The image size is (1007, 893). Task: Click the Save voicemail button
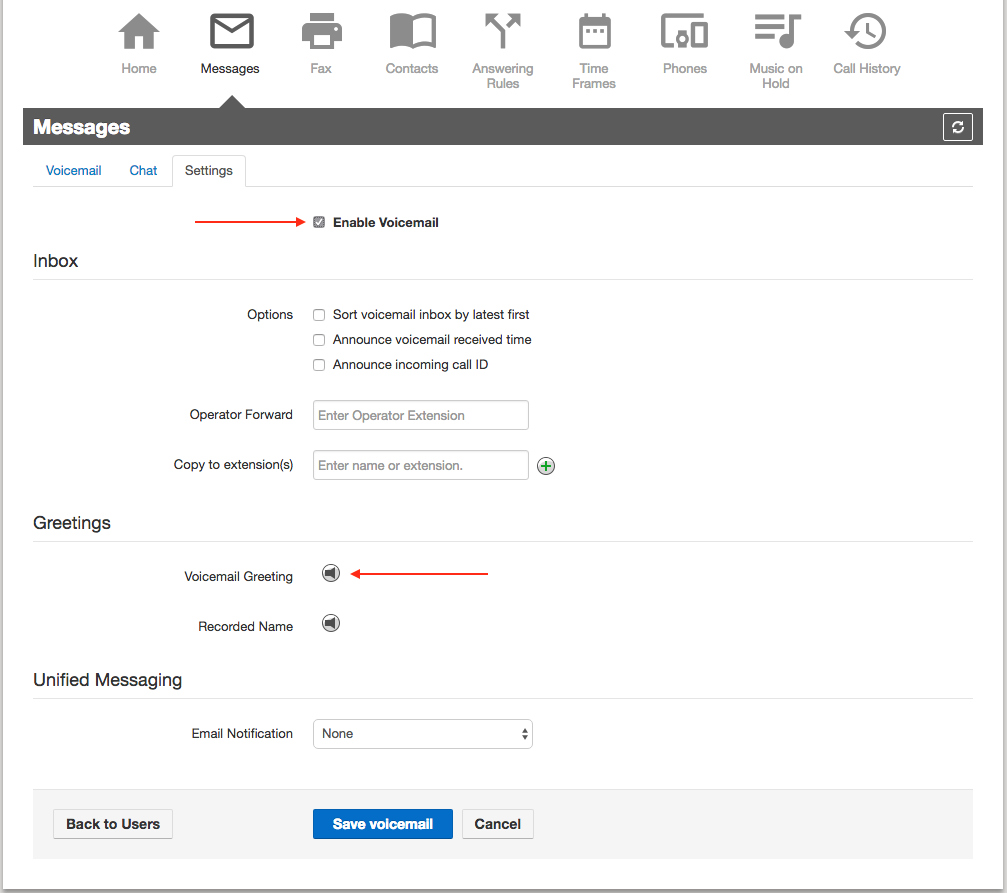(x=382, y=824)
